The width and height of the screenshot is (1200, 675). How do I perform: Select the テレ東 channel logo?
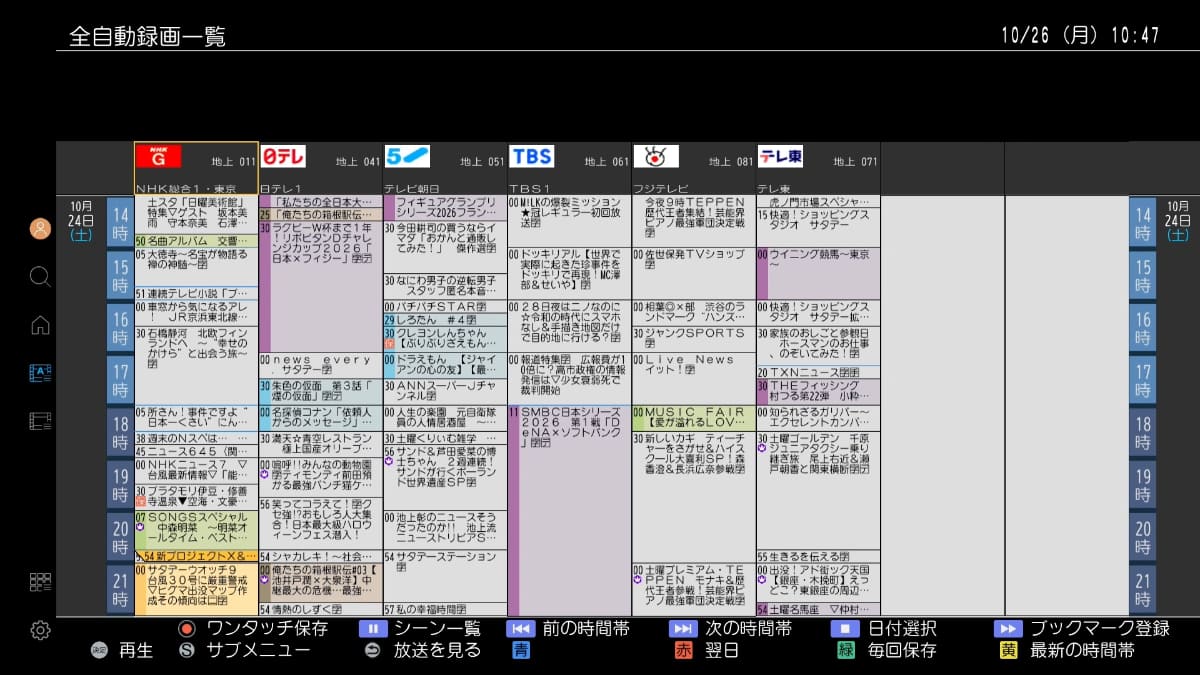(x=781, y=156)
